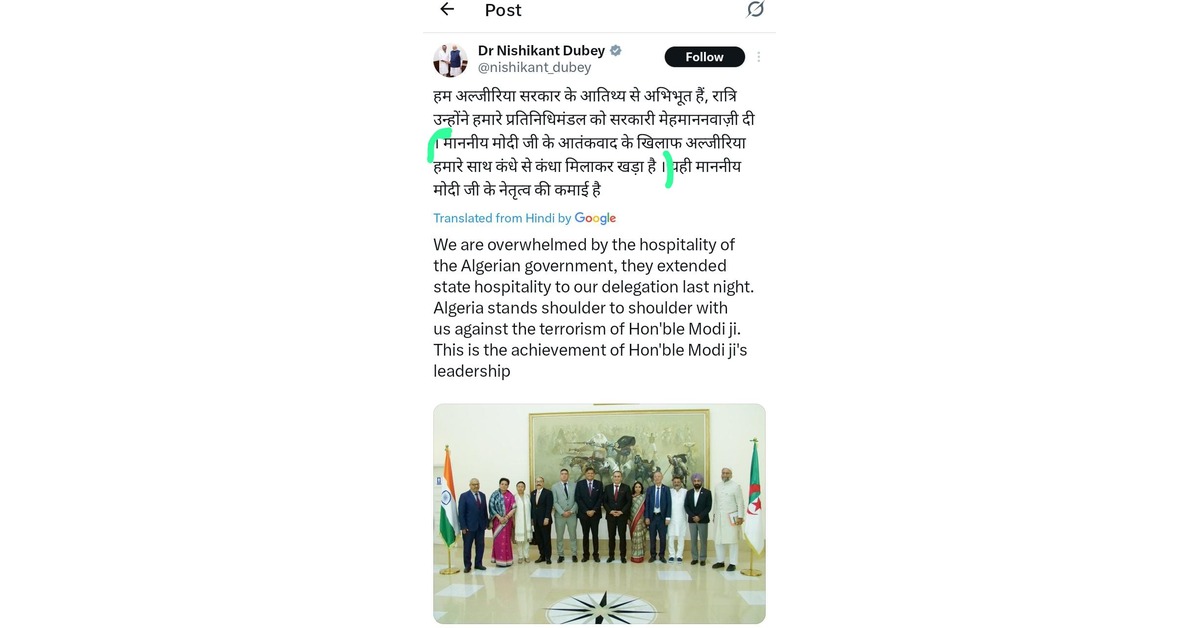Select the original Hindi post text

(594, 142)
